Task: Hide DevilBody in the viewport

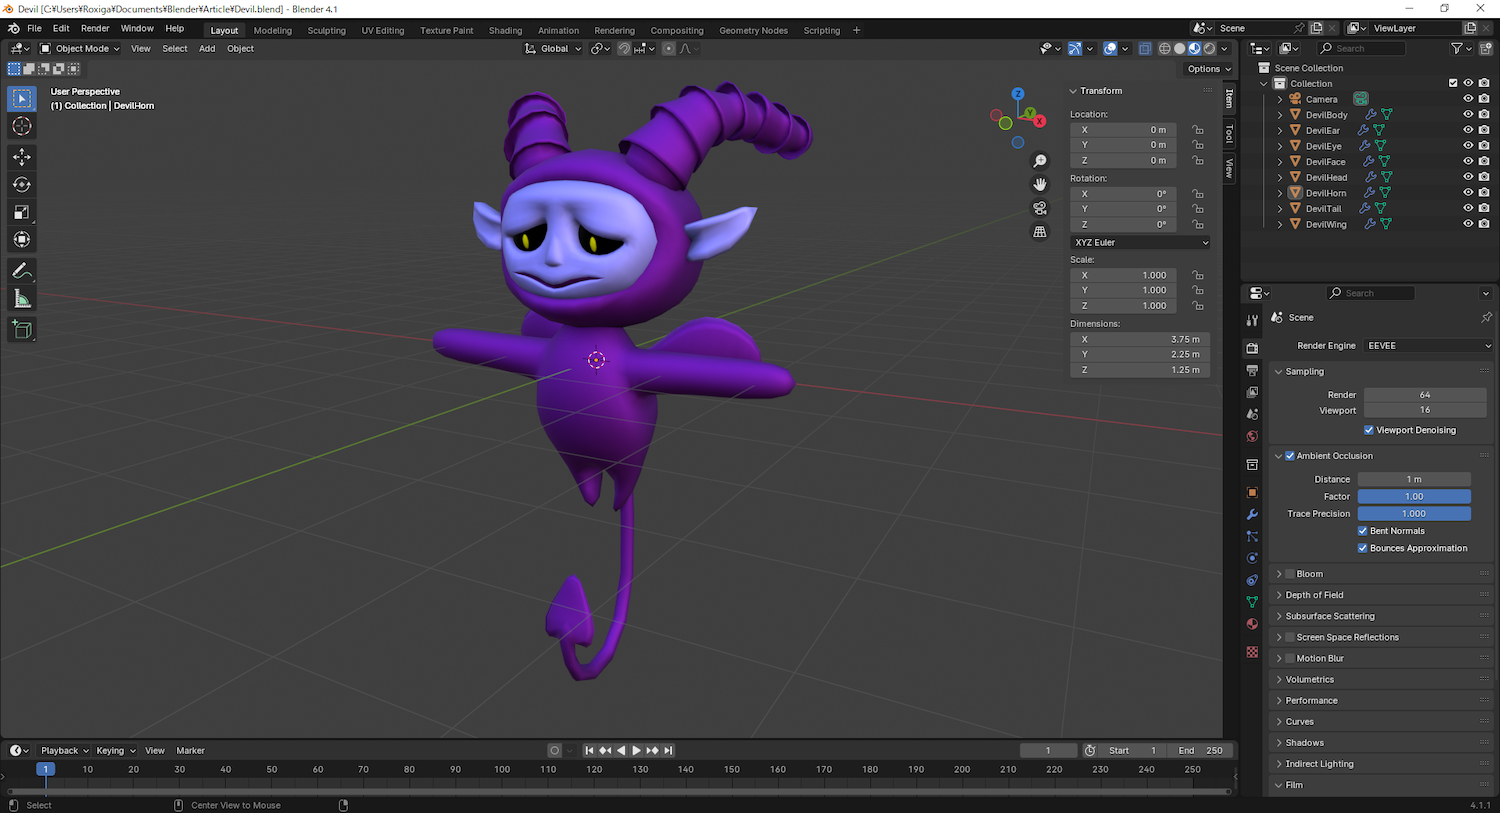Action: 1468,115
